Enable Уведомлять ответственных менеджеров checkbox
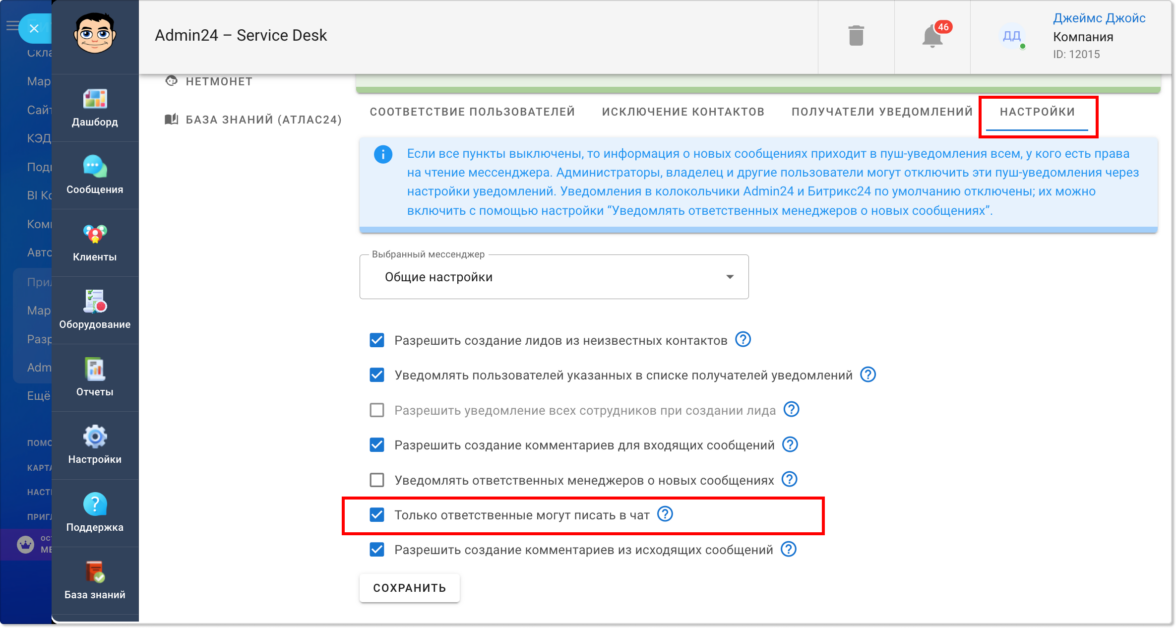The width and height of the screenshot is (1176, 628). tap(376, 479)
